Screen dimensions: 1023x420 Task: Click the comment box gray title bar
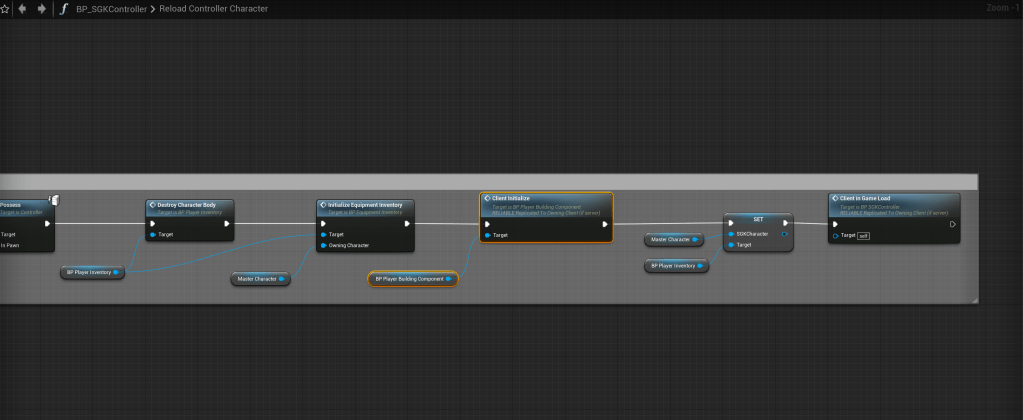tap(489, 182)
